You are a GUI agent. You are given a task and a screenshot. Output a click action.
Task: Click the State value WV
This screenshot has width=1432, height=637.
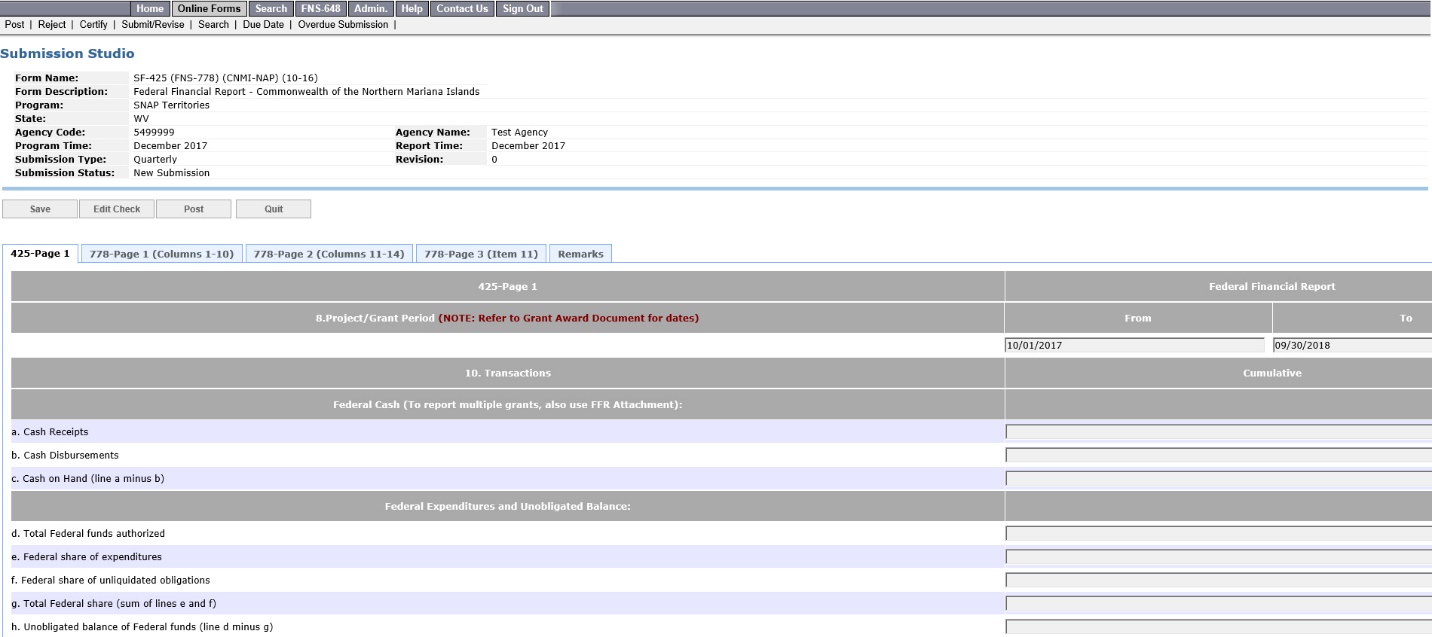(x=141, y=118)
